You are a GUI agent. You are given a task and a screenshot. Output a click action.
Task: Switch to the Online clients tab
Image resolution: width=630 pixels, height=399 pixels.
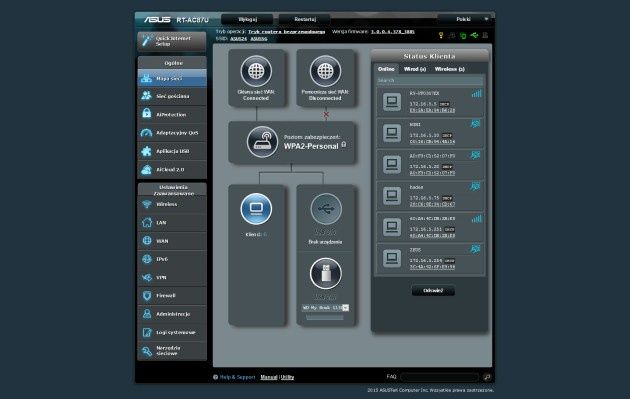[386, 69]
